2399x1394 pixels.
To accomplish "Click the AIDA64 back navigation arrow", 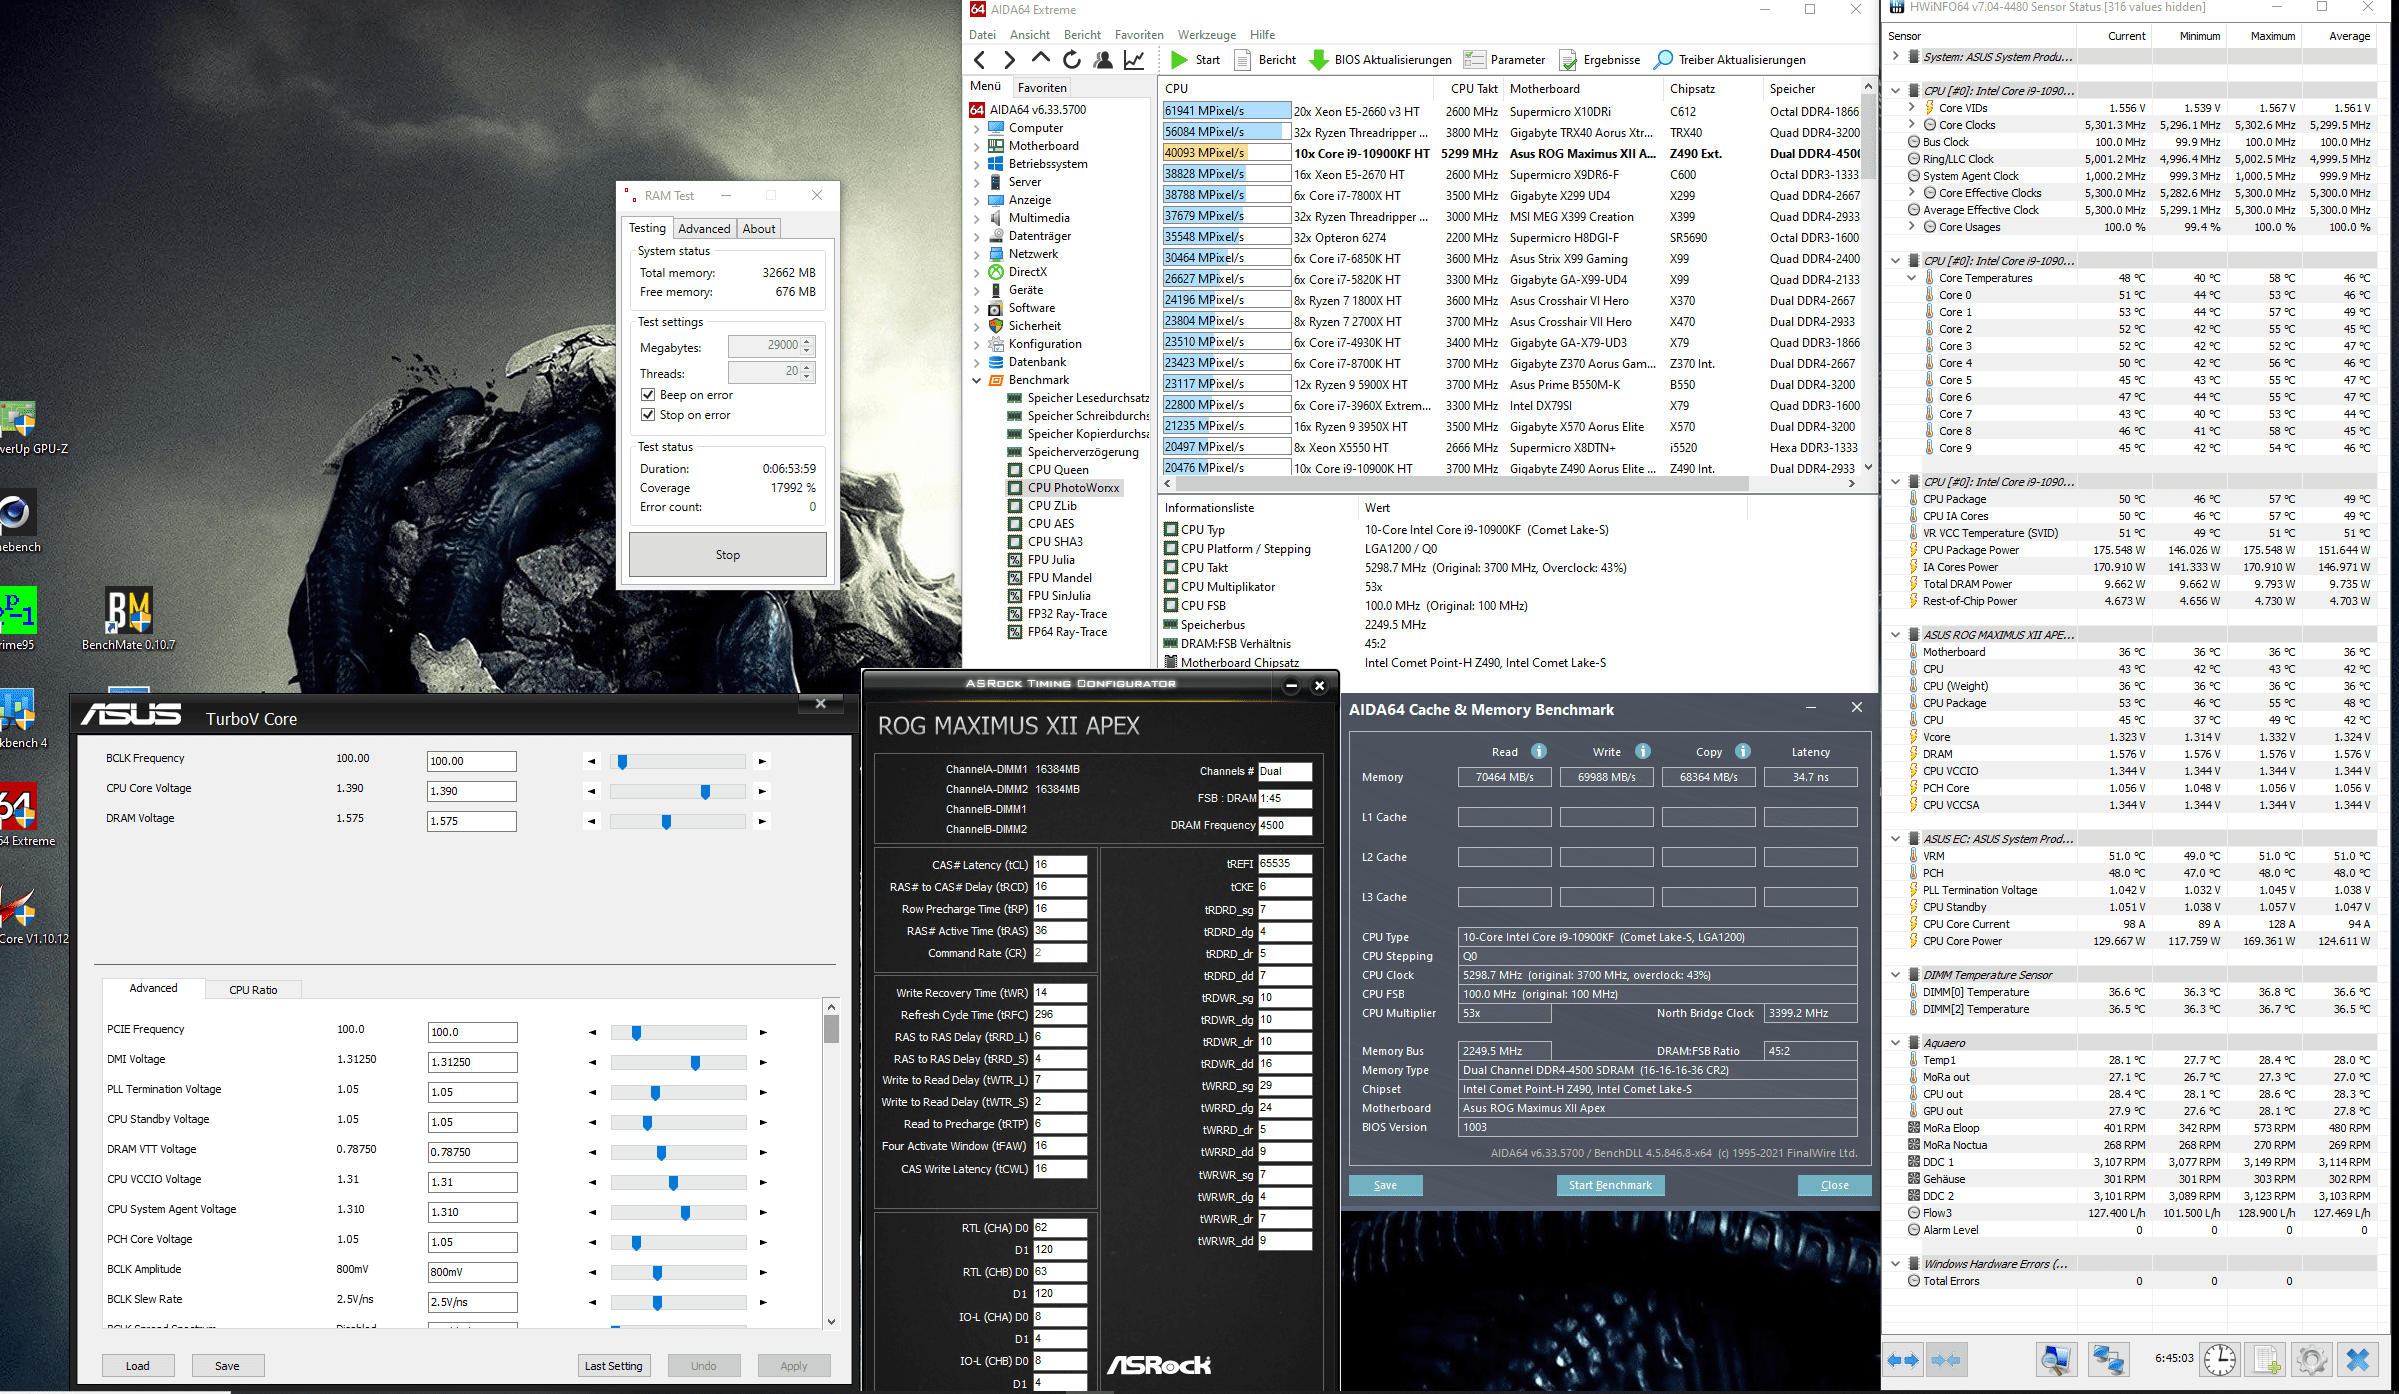I will (x=980, y=60).
